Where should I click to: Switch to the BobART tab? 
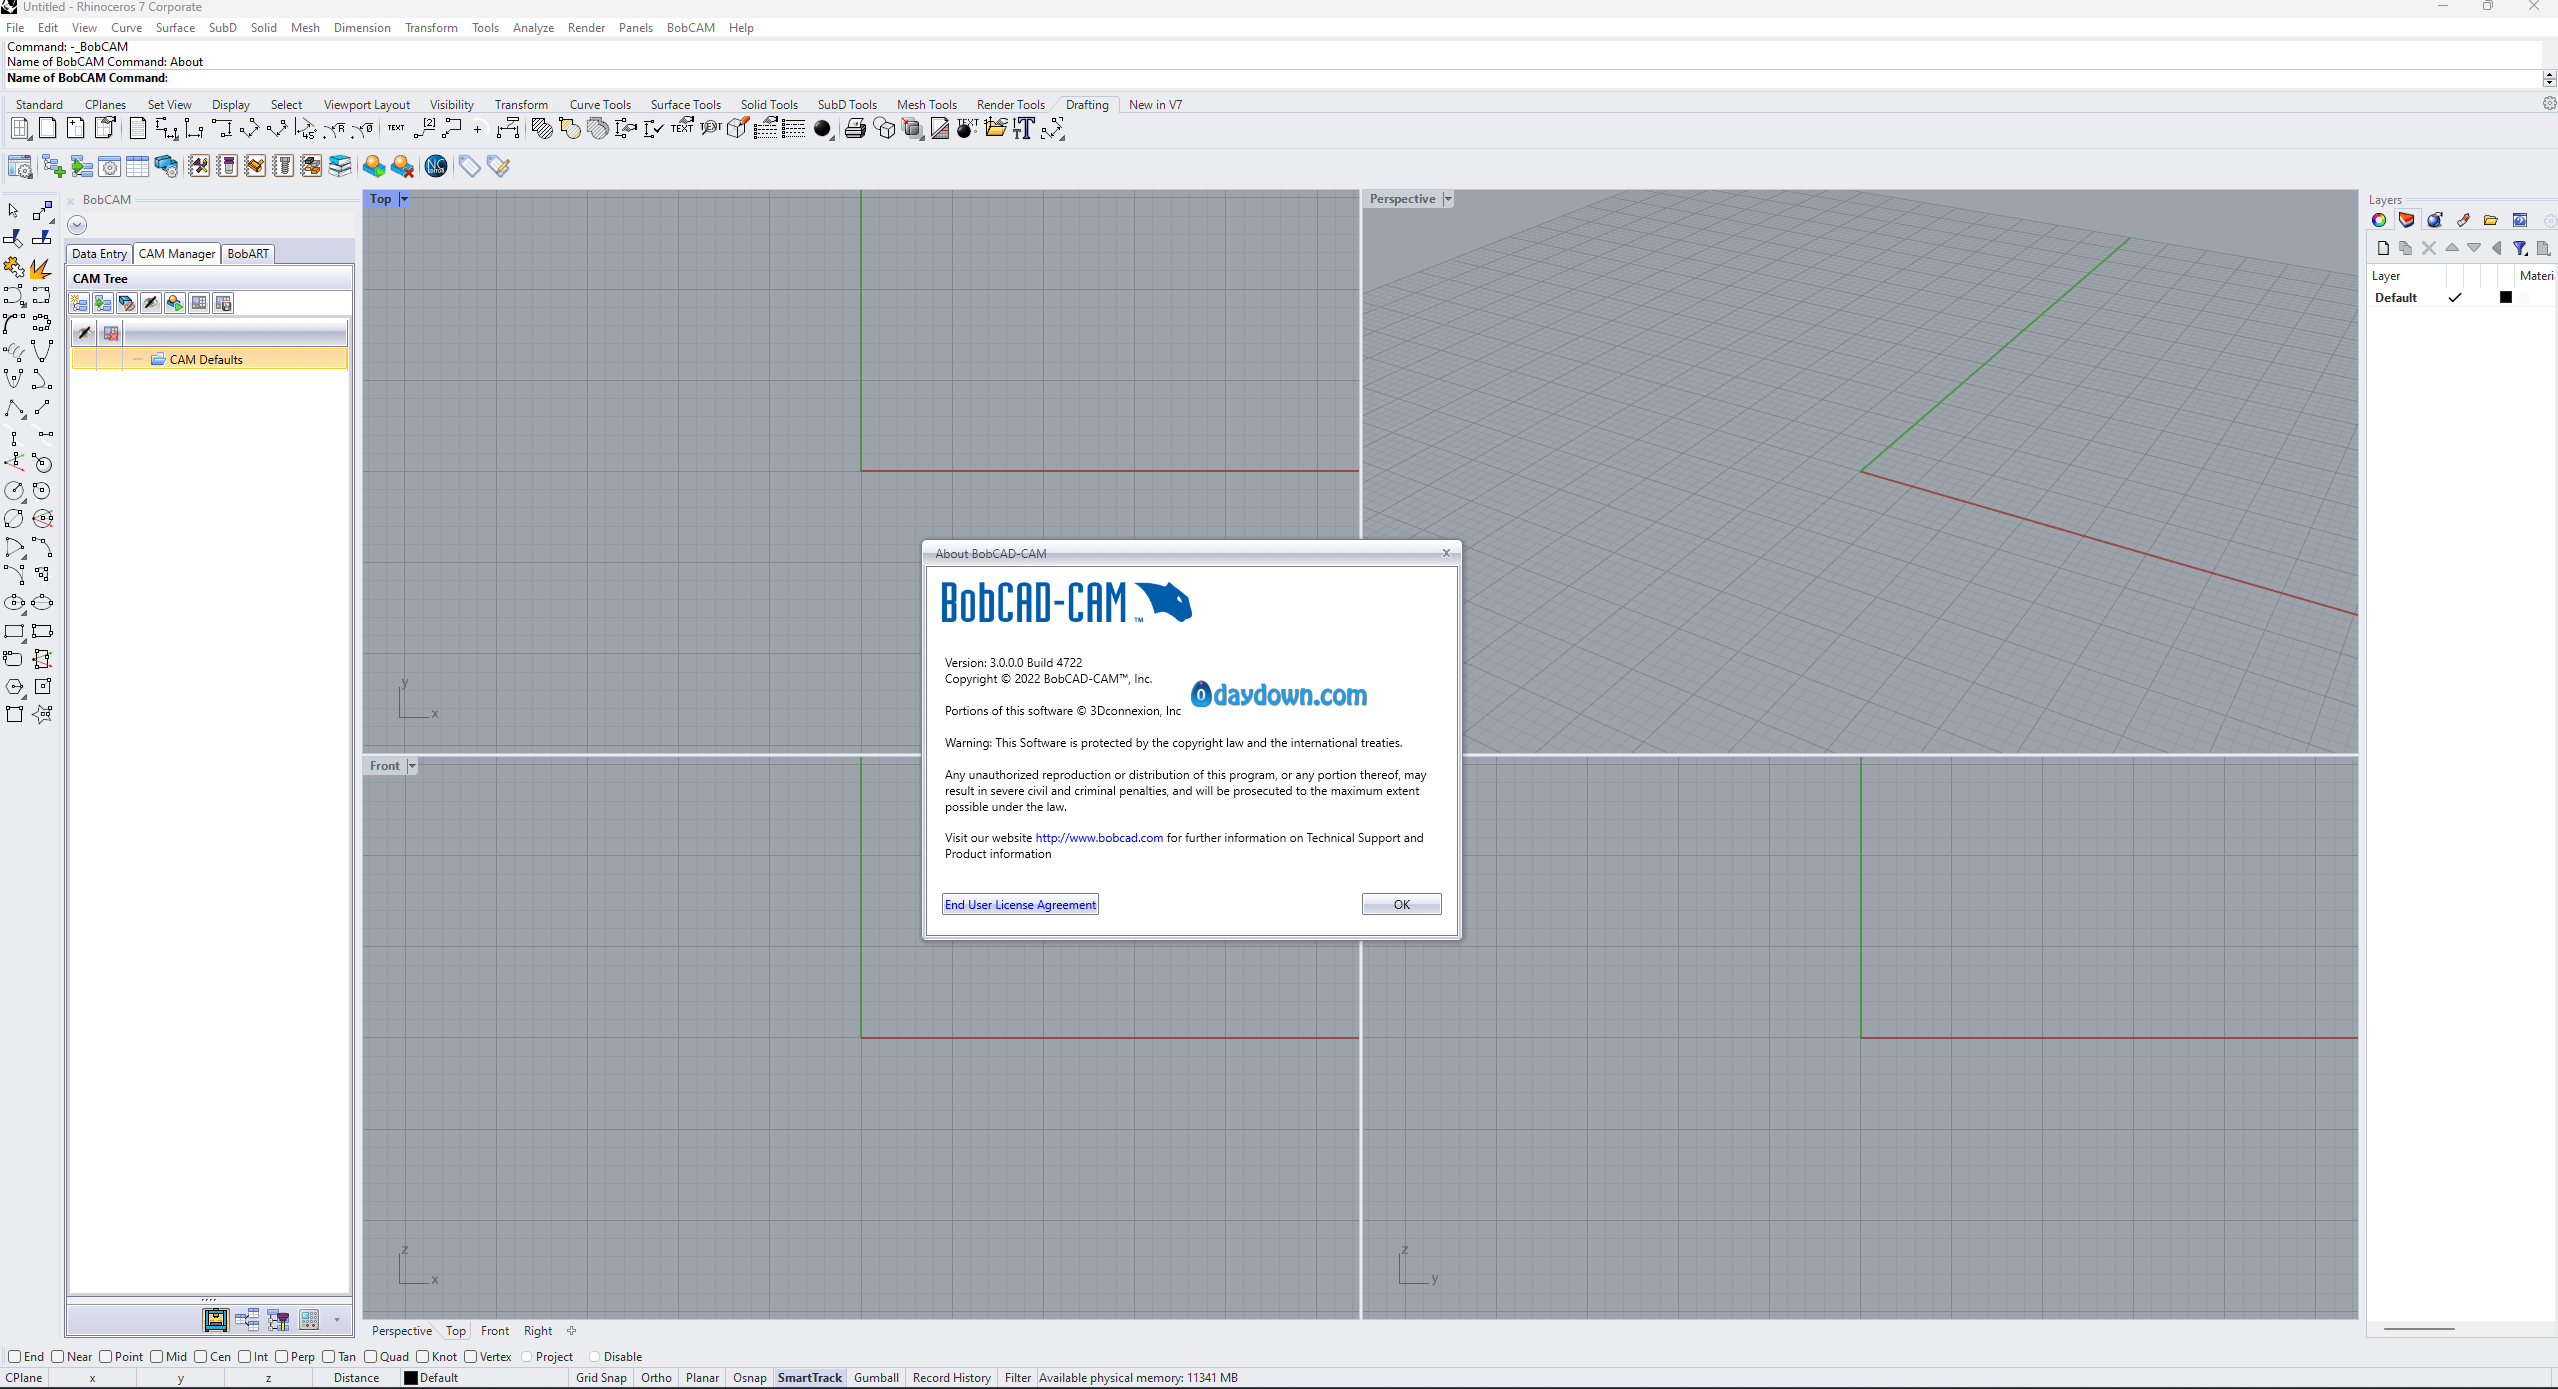click(248, 254)
